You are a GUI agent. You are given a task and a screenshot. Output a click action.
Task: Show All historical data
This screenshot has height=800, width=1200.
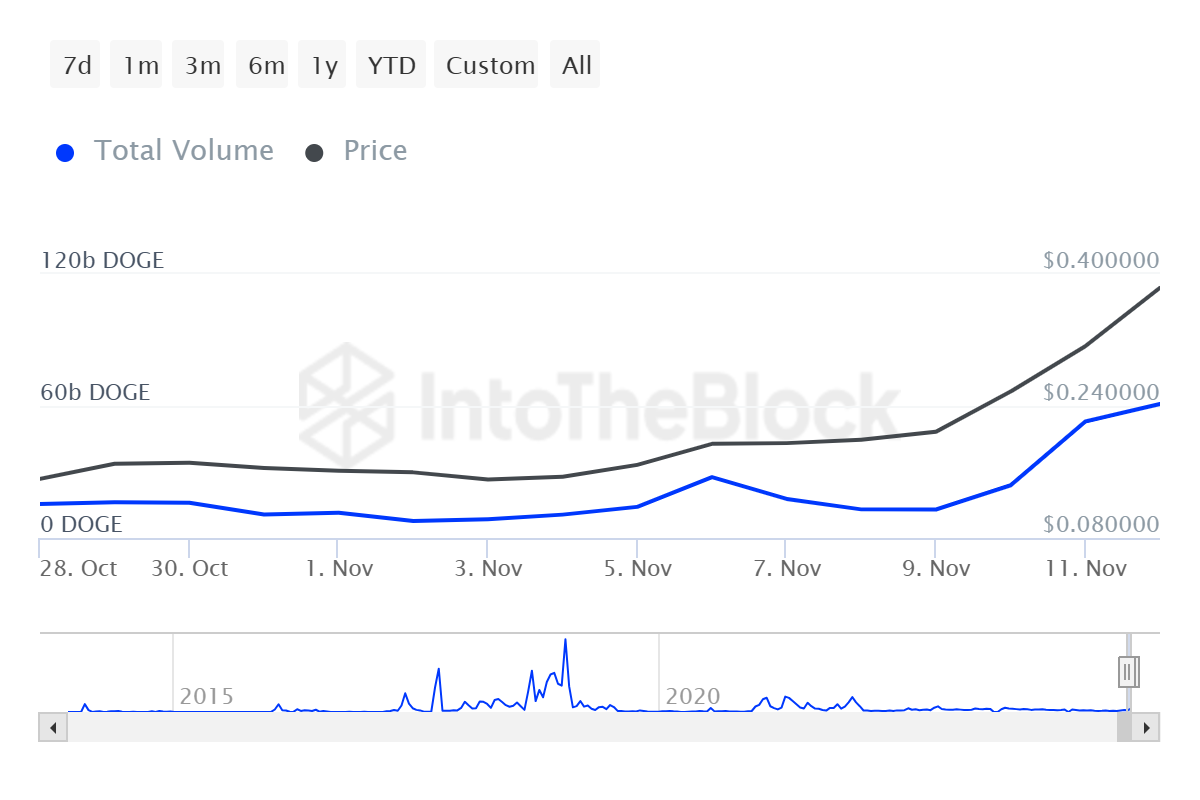[x=577, y=66]
